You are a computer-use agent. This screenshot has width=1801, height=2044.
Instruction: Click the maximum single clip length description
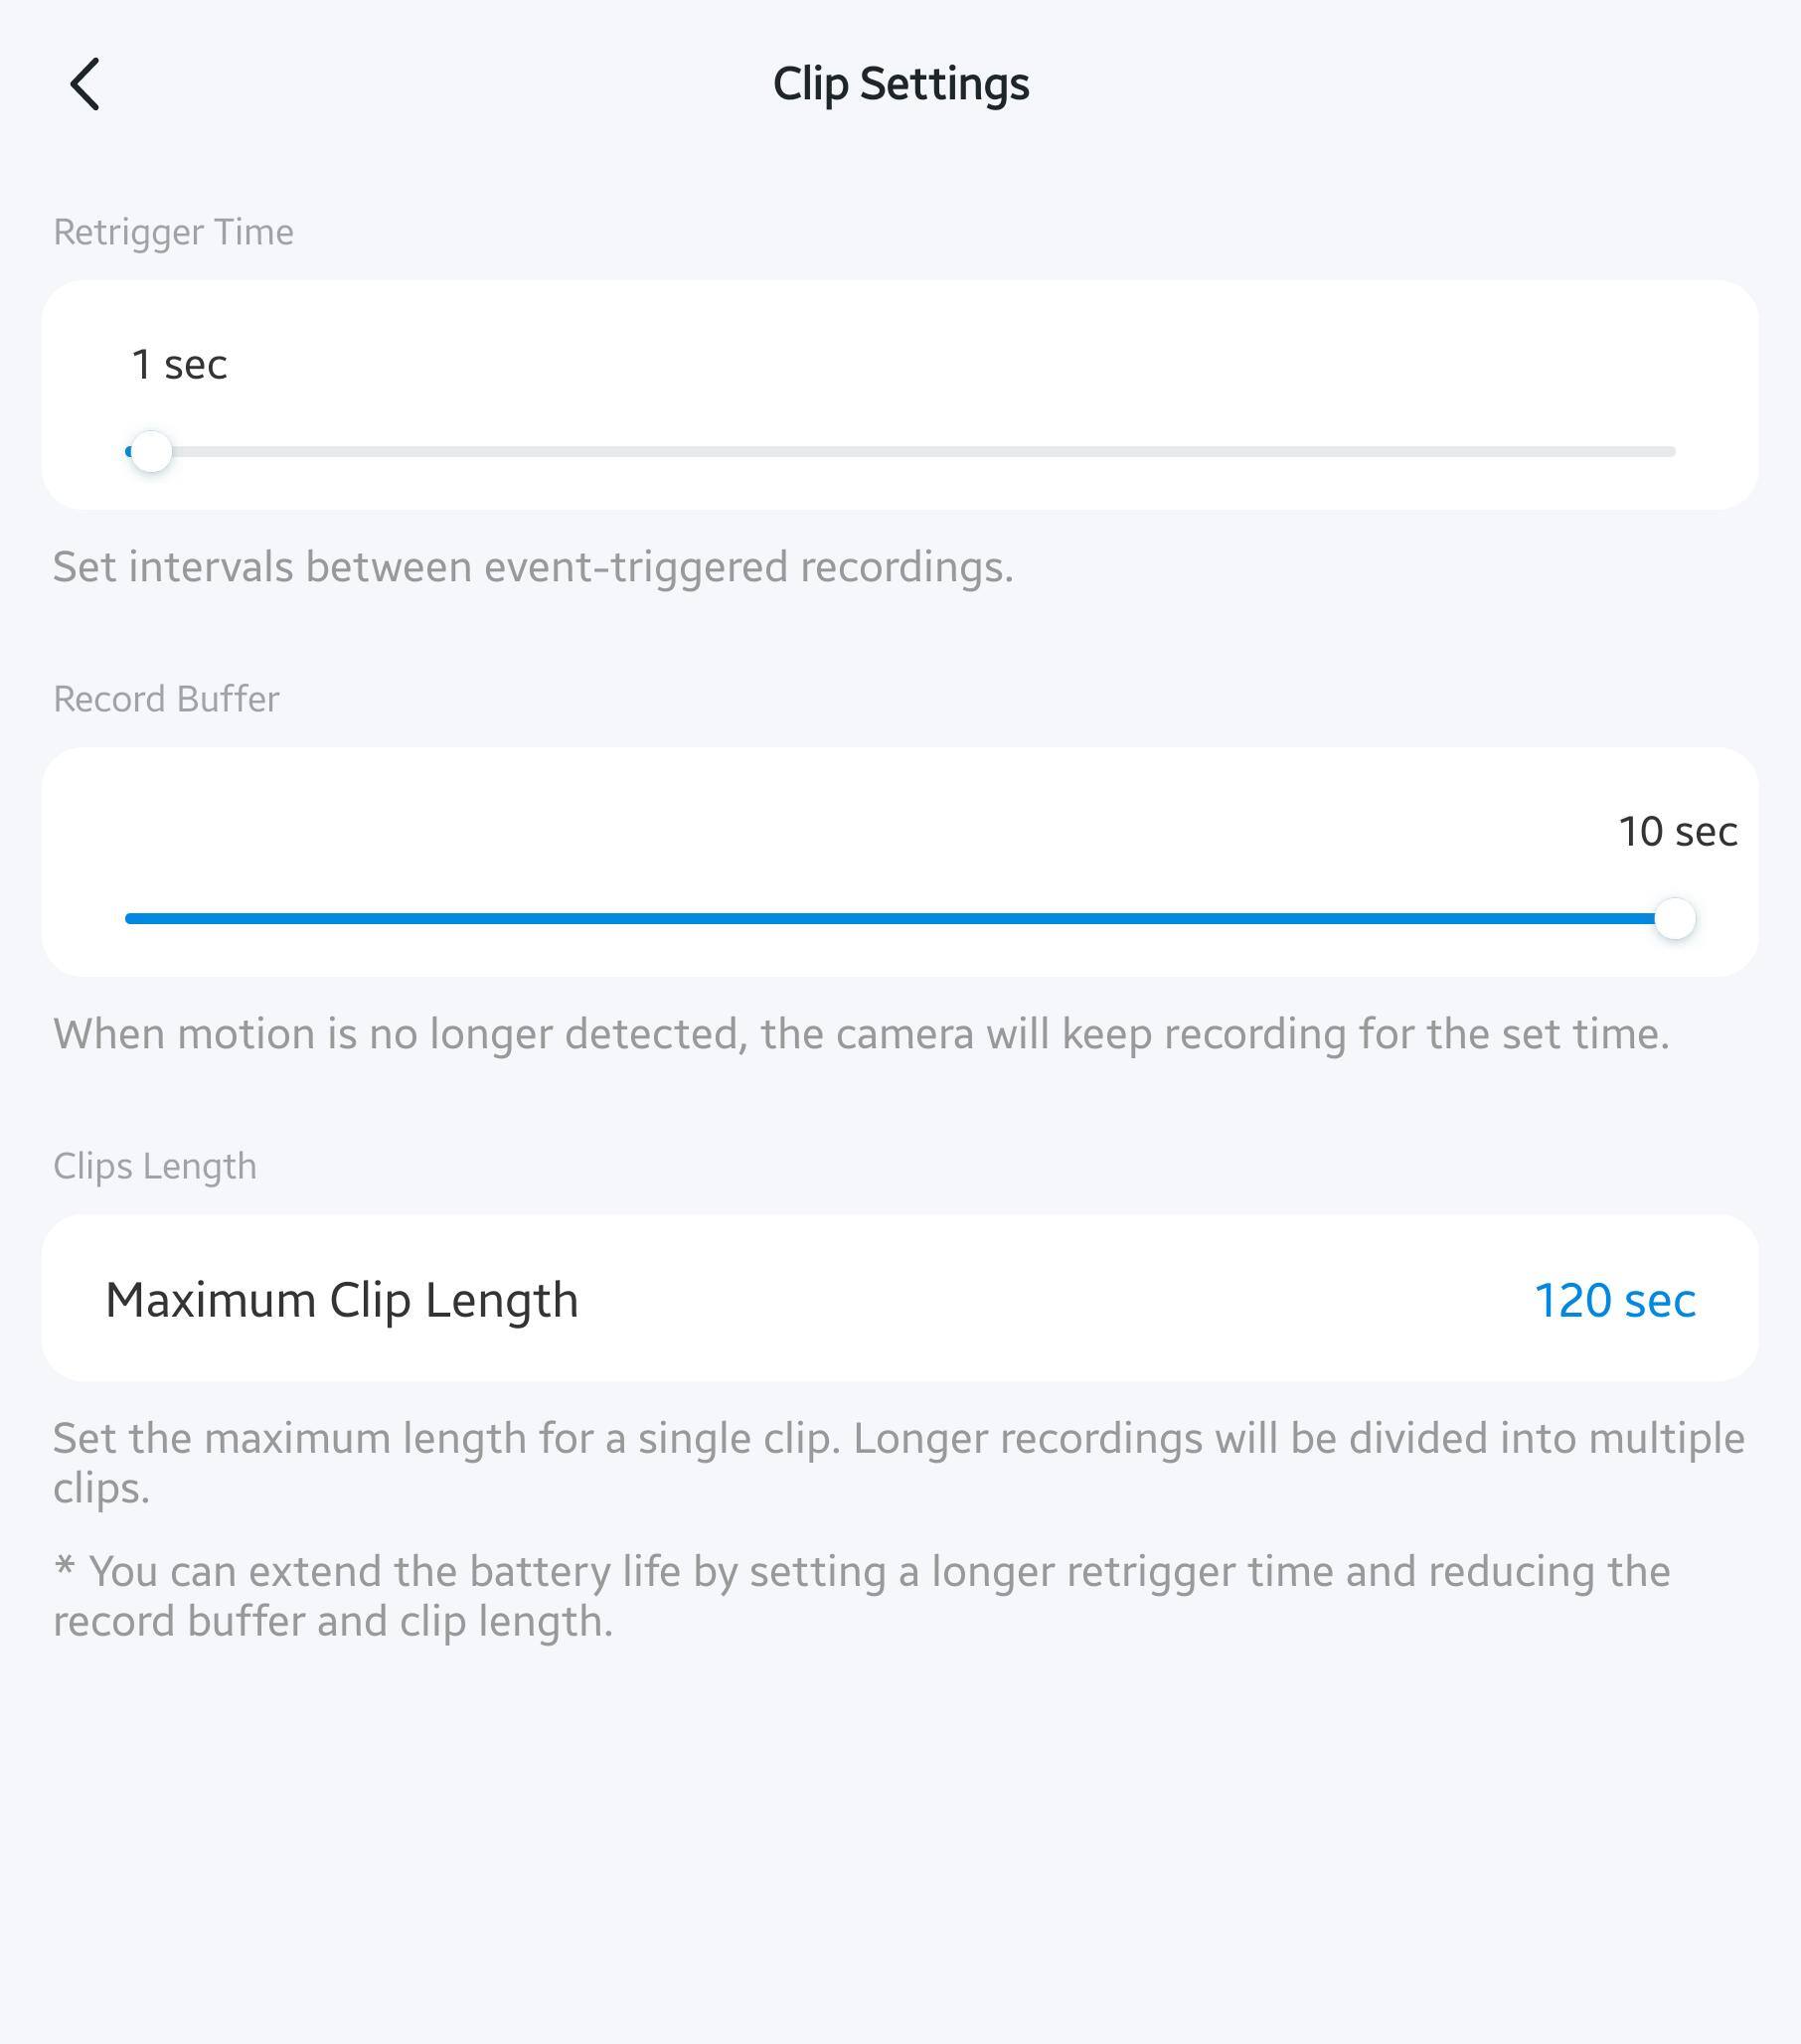pos(898,1462)
